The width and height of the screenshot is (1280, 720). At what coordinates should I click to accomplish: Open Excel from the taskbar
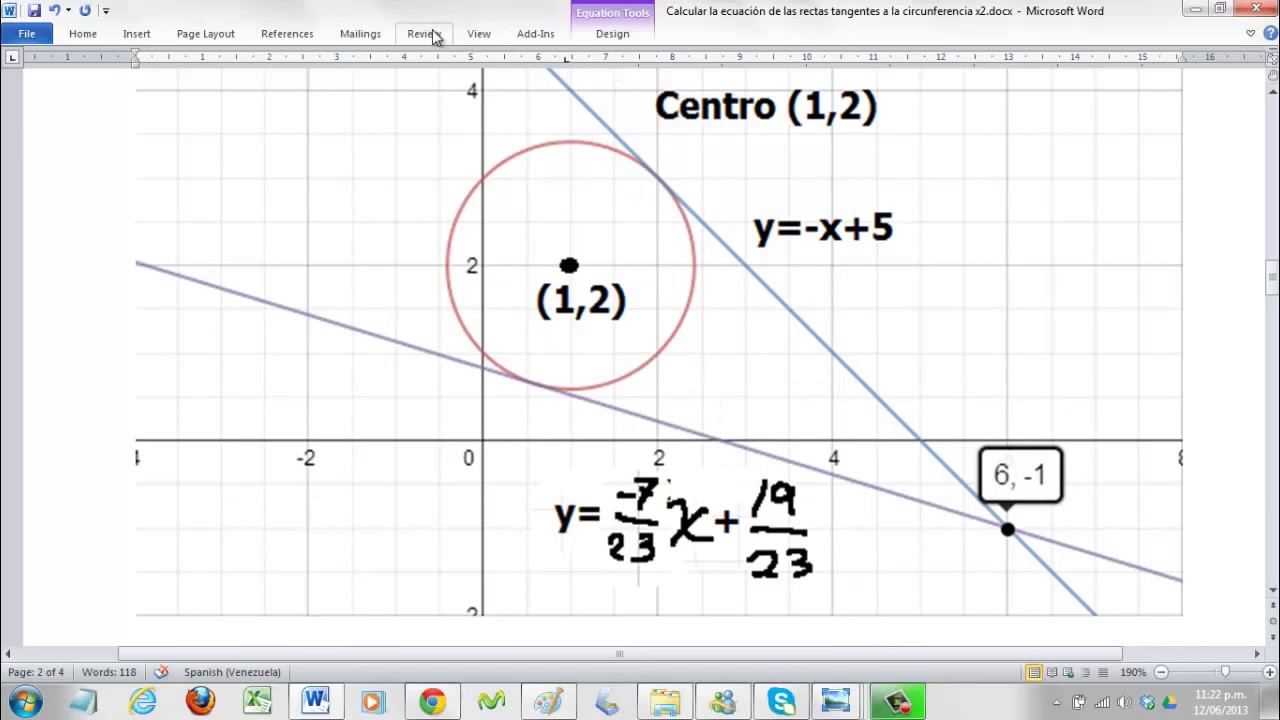(x=258, y=702)
